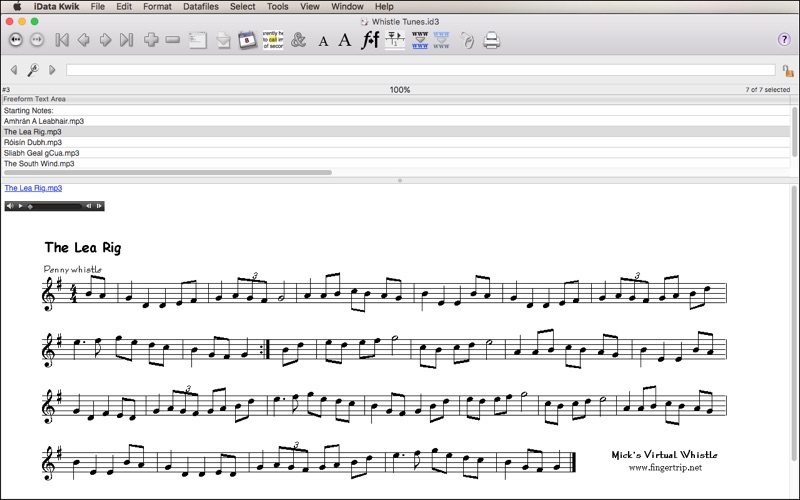The image size is (800, 500).
Task: Click the go forward history arrow icon
Action: (37, 40)
